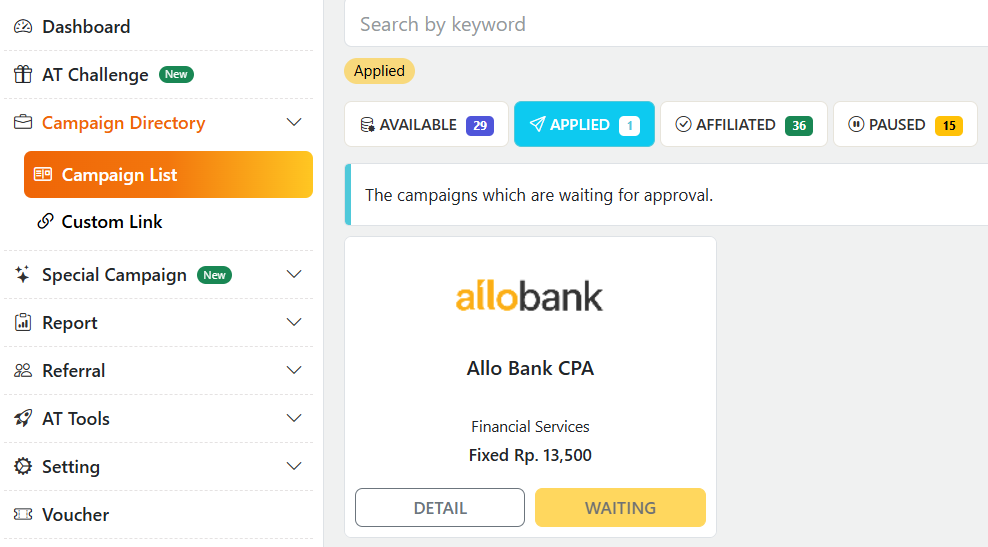Click the Dashboard gauge icon
Viewport: 988px width, 547px height.
[x=23, y=27]
